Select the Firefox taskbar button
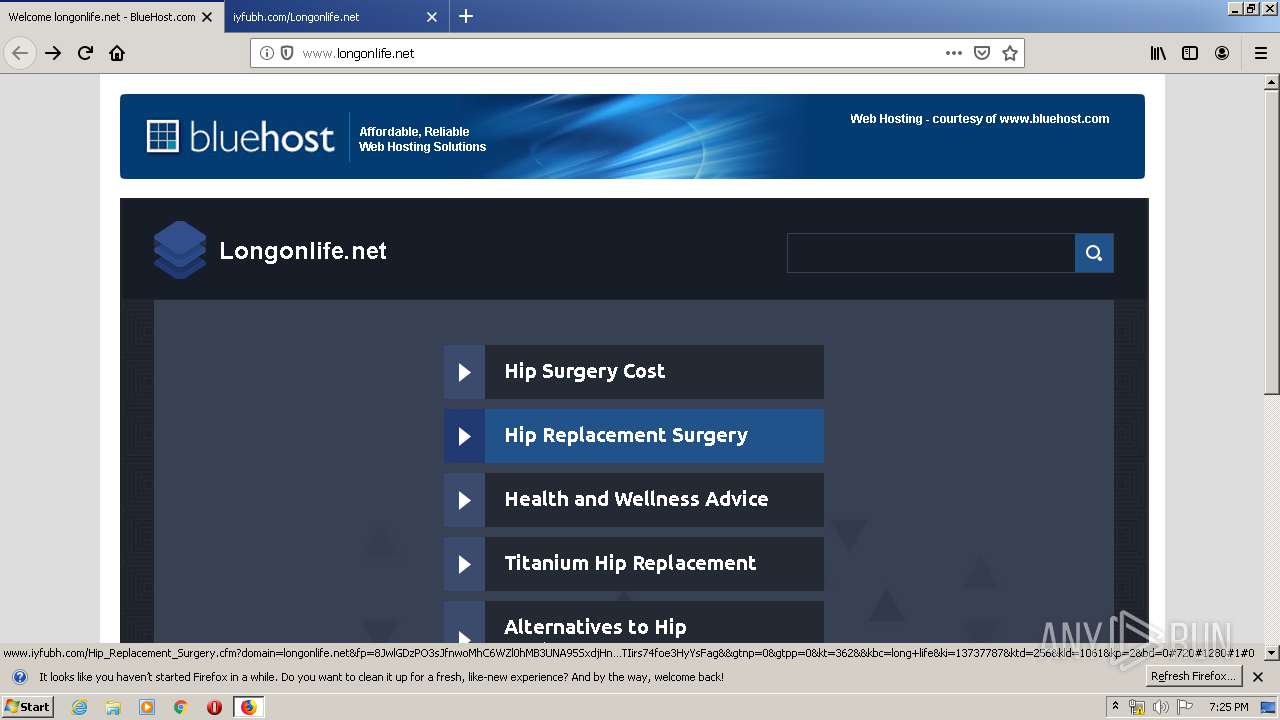This screenshot has width=1280, height=720. (x=248, y=707)
